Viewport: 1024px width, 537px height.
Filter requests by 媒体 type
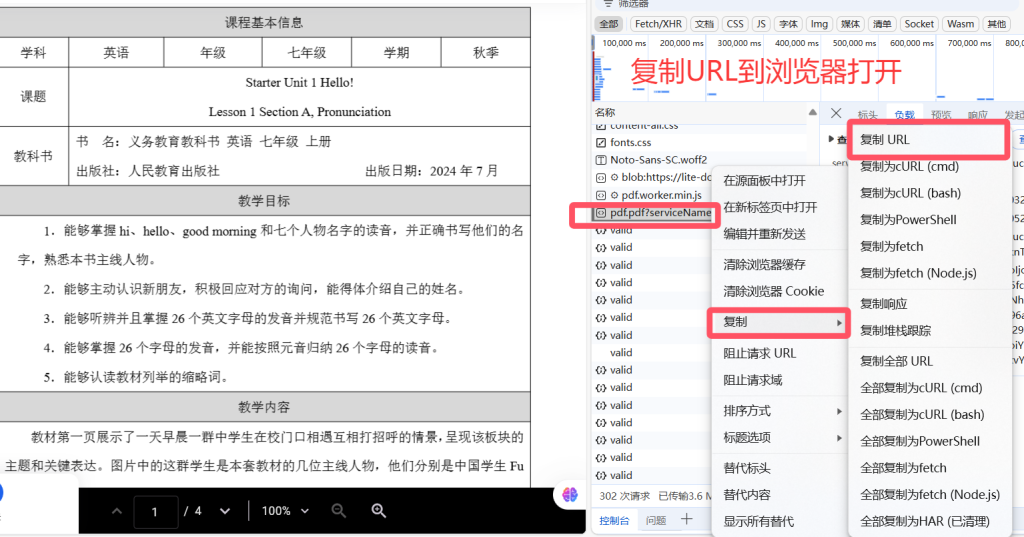point(850,24)
